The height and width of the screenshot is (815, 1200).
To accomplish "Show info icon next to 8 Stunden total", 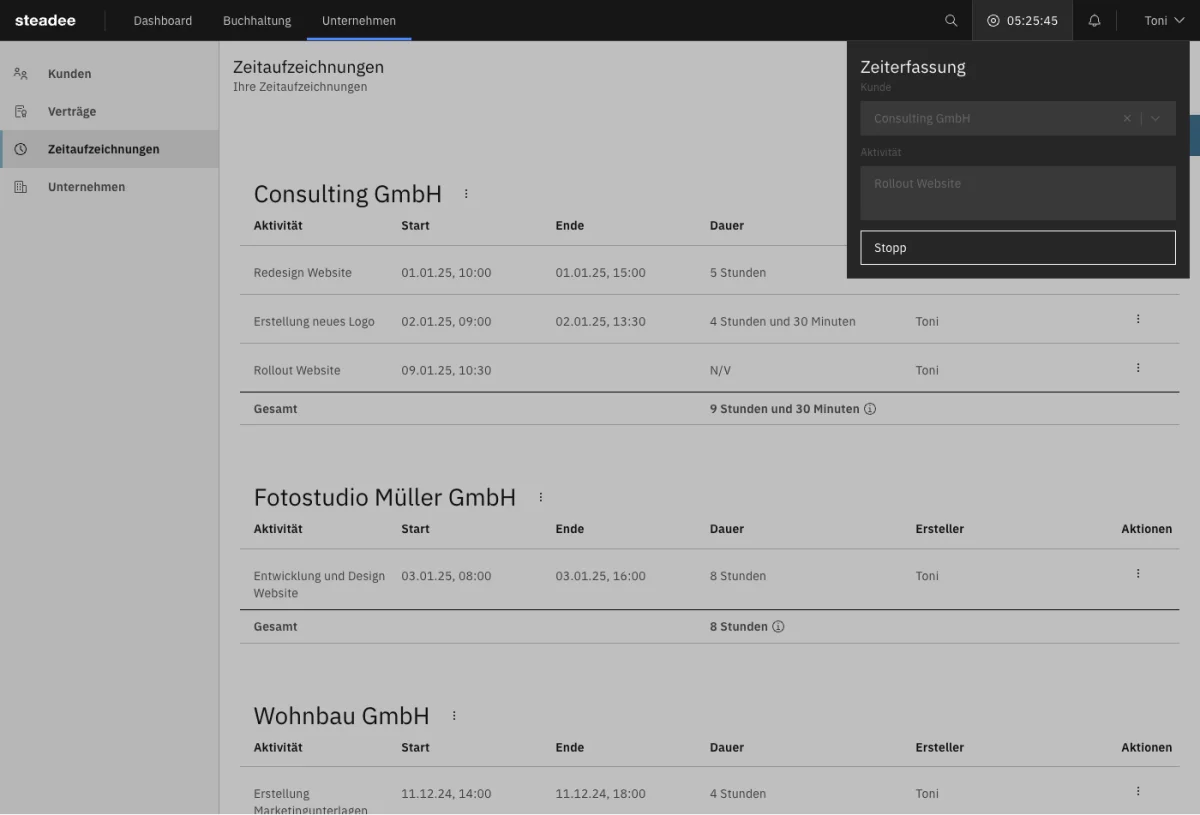I will click(778, 627).
